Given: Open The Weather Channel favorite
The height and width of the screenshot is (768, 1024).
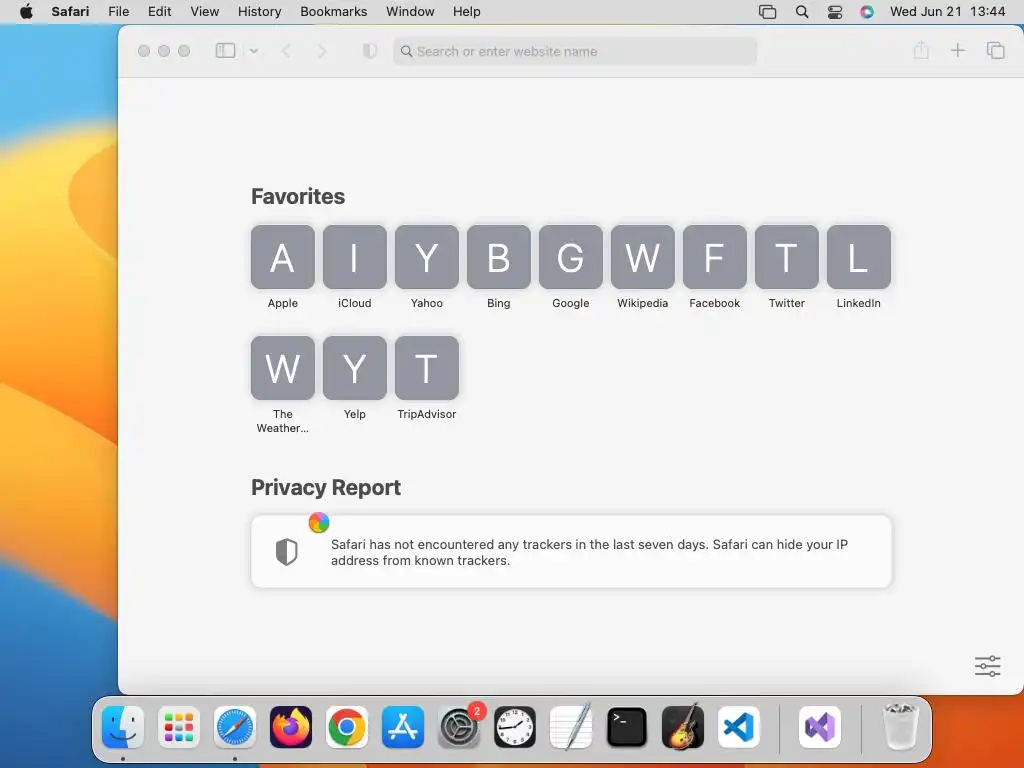Looking at the screenshot, I should (x=283, y=368).
